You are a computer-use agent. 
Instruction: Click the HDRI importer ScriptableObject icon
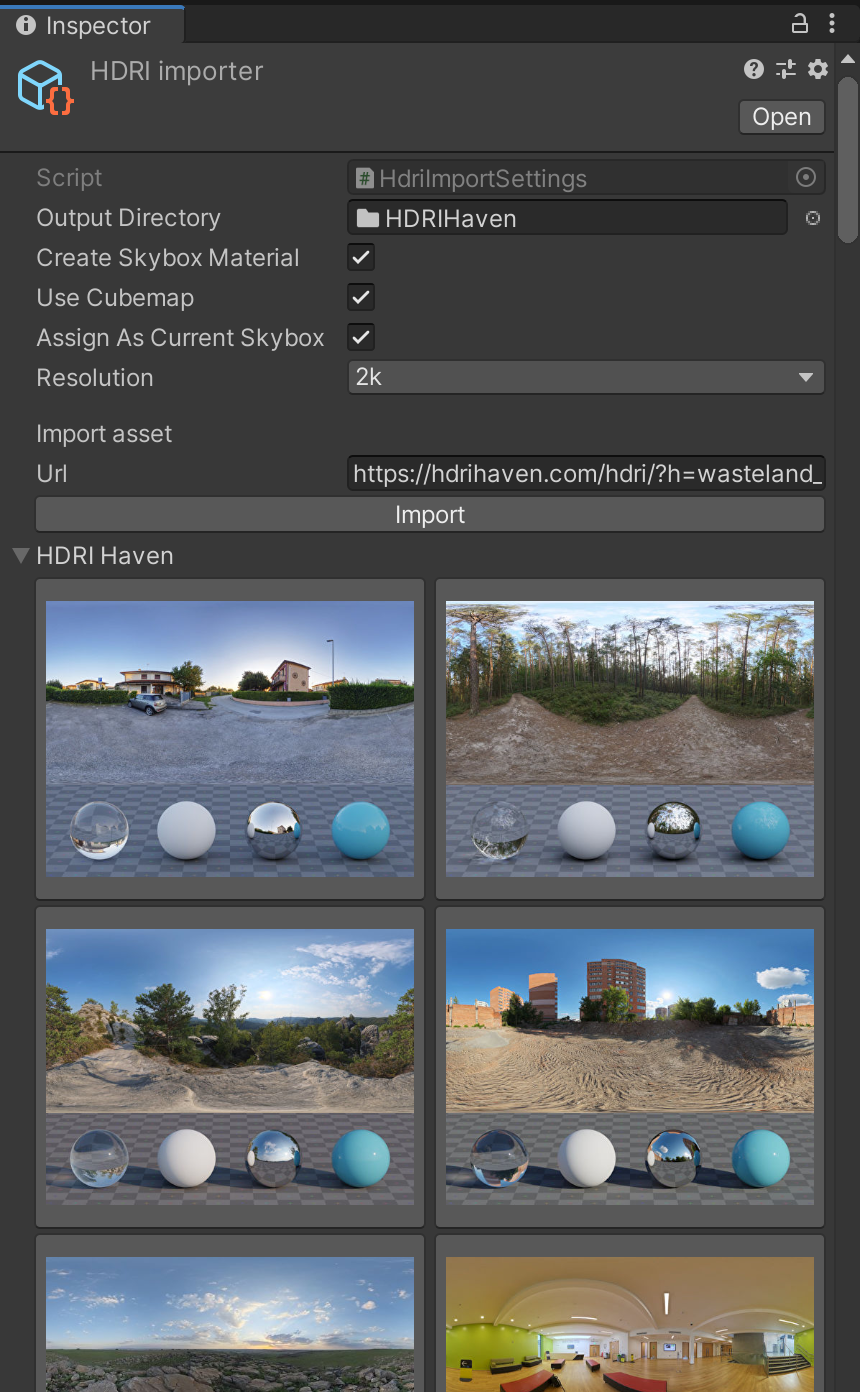46,87
